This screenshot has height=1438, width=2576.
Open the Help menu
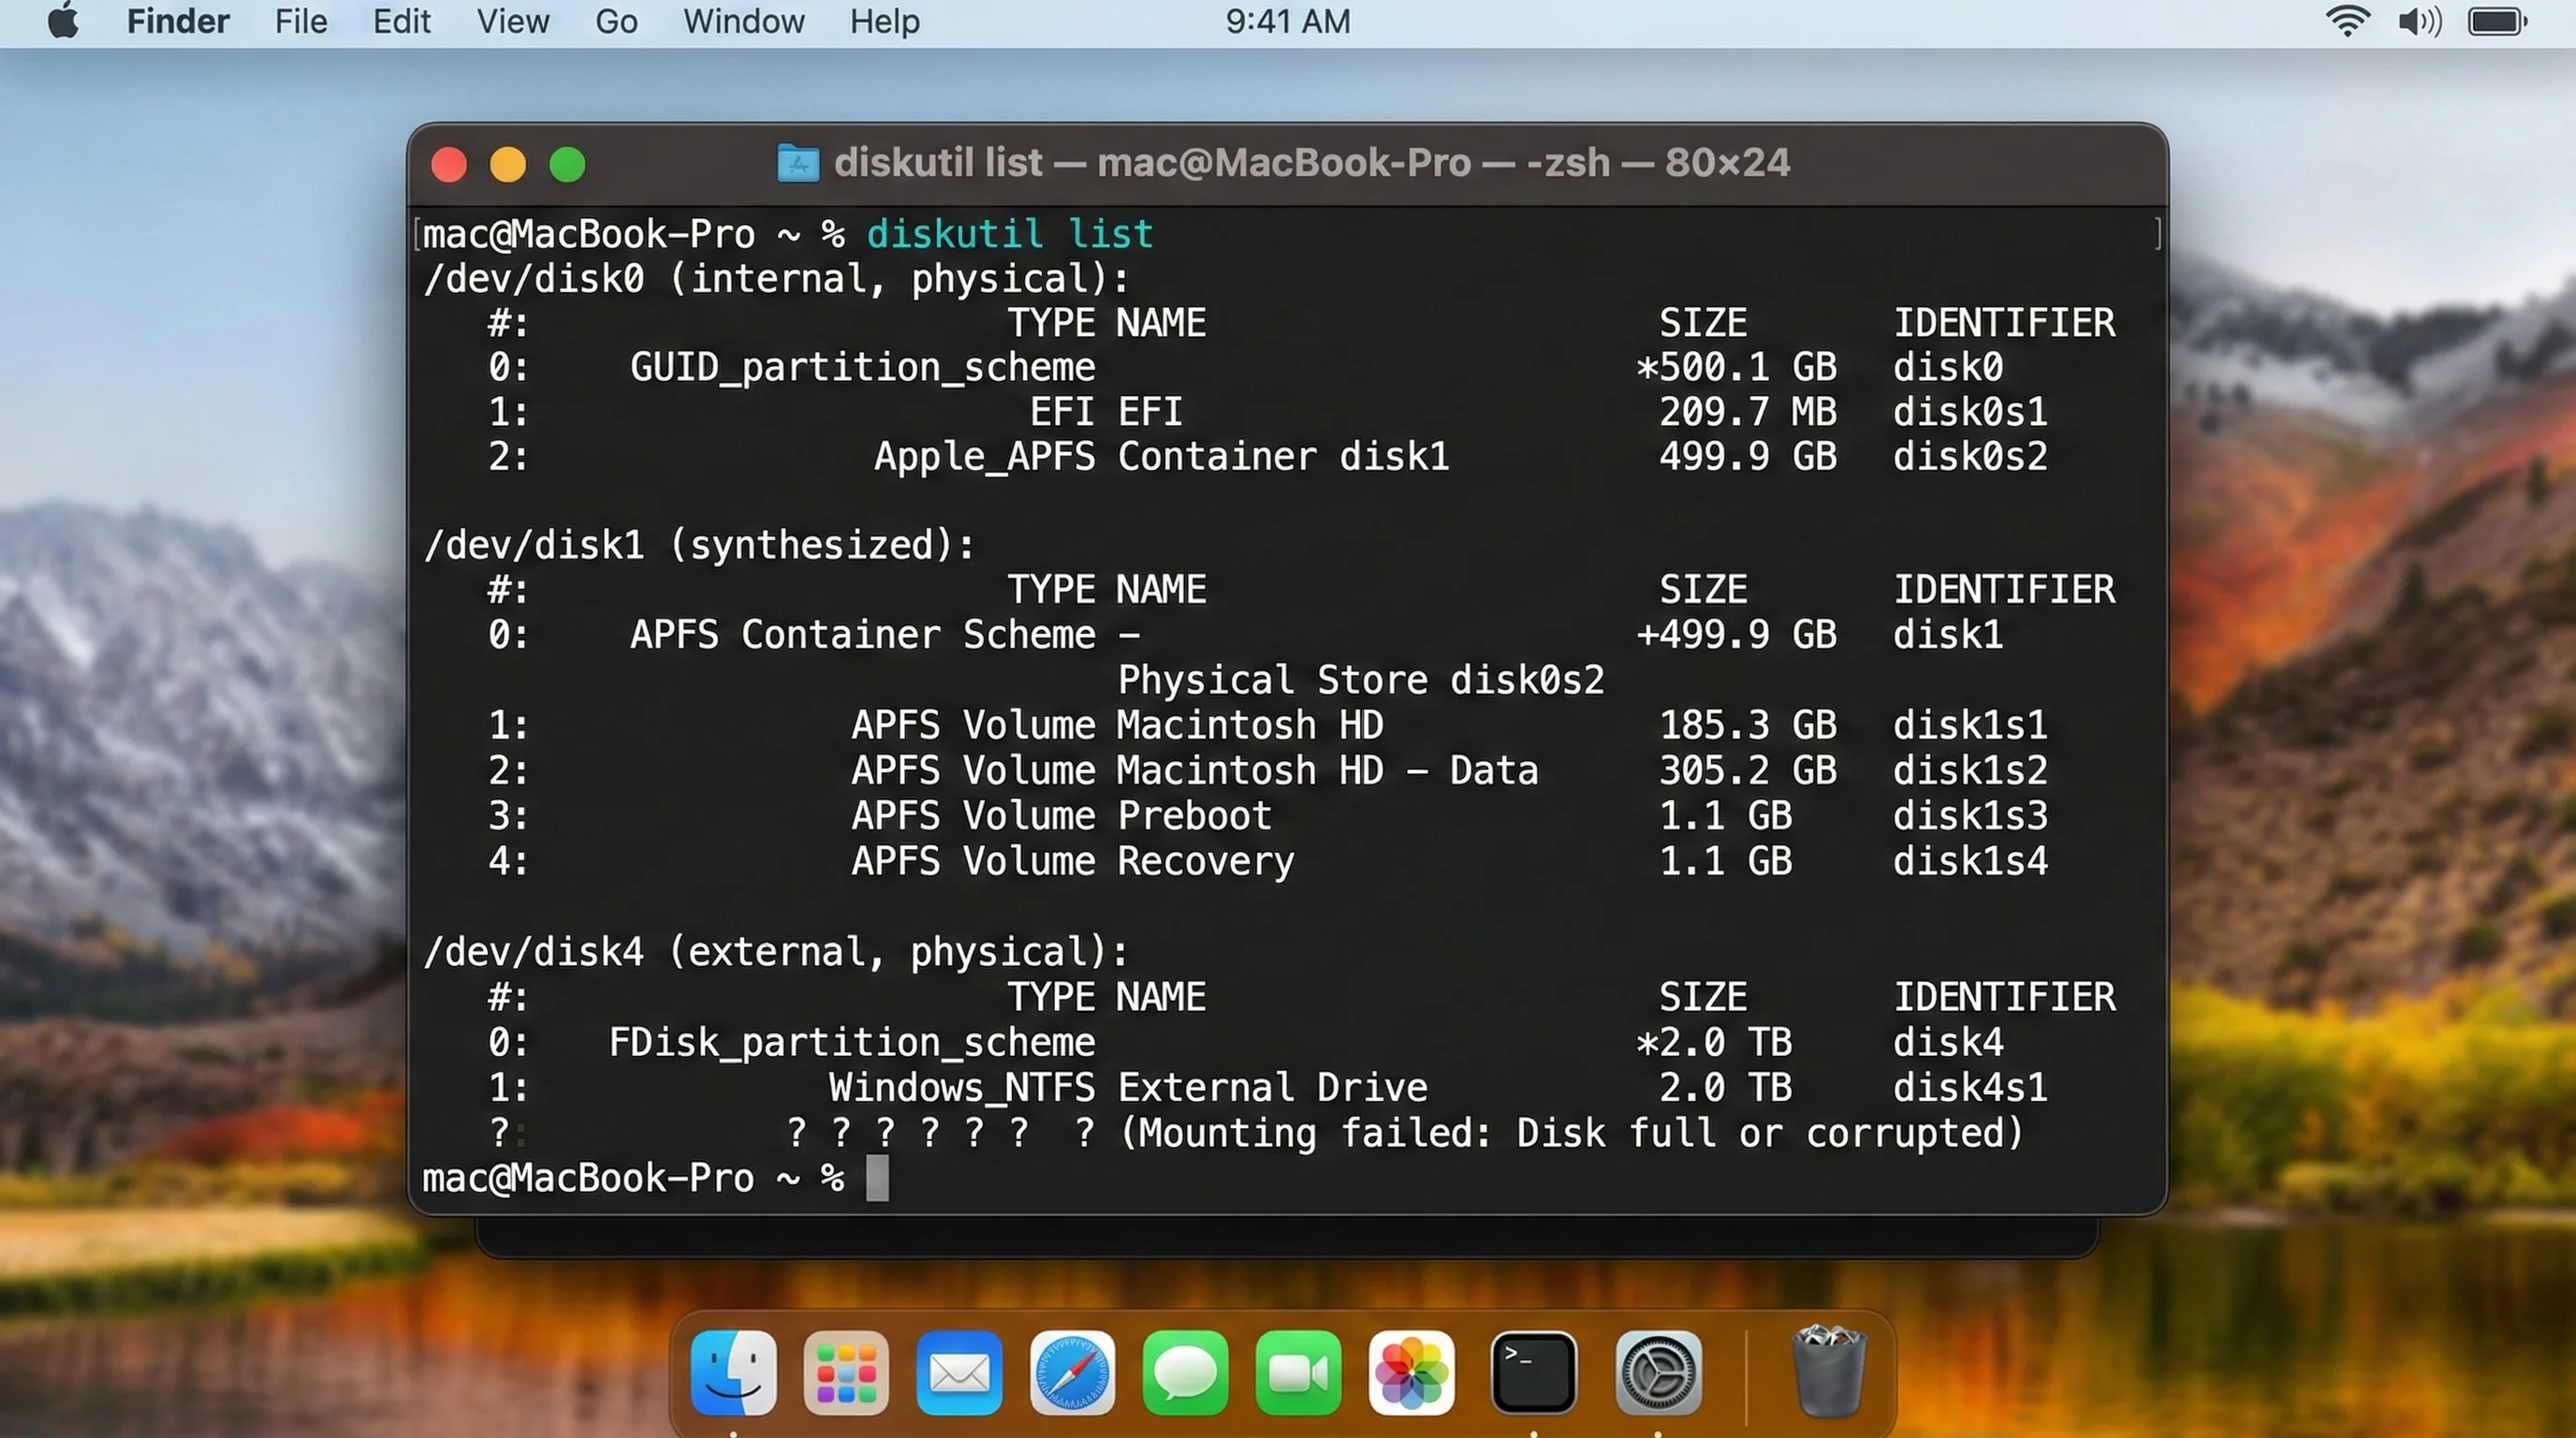pos(884,21)
